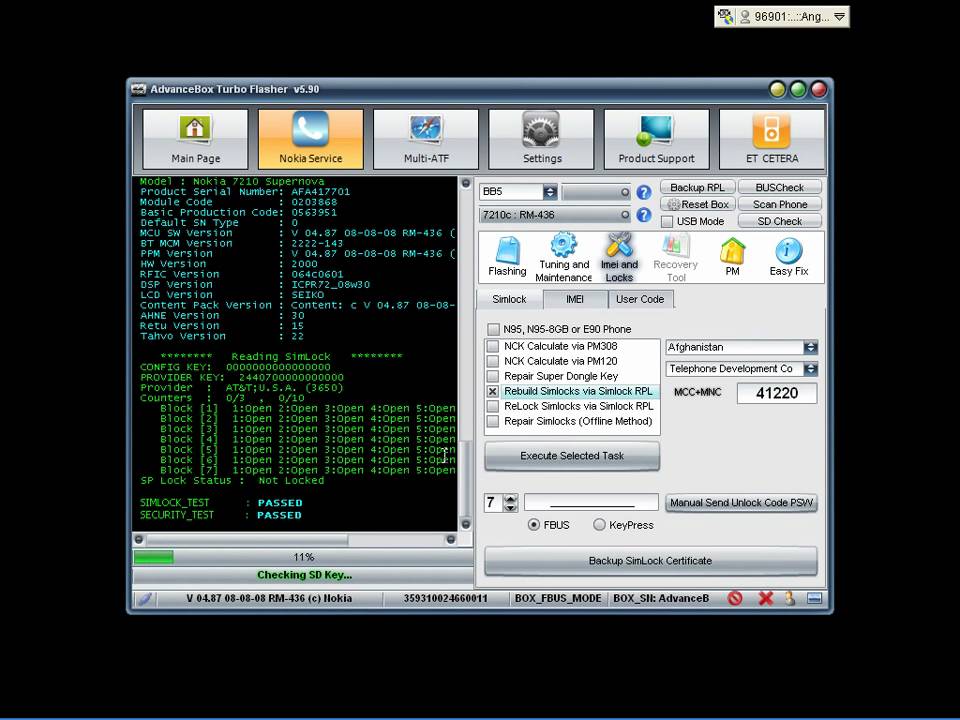Open Tuning and Maintenance tools

(x=563, y=257)
